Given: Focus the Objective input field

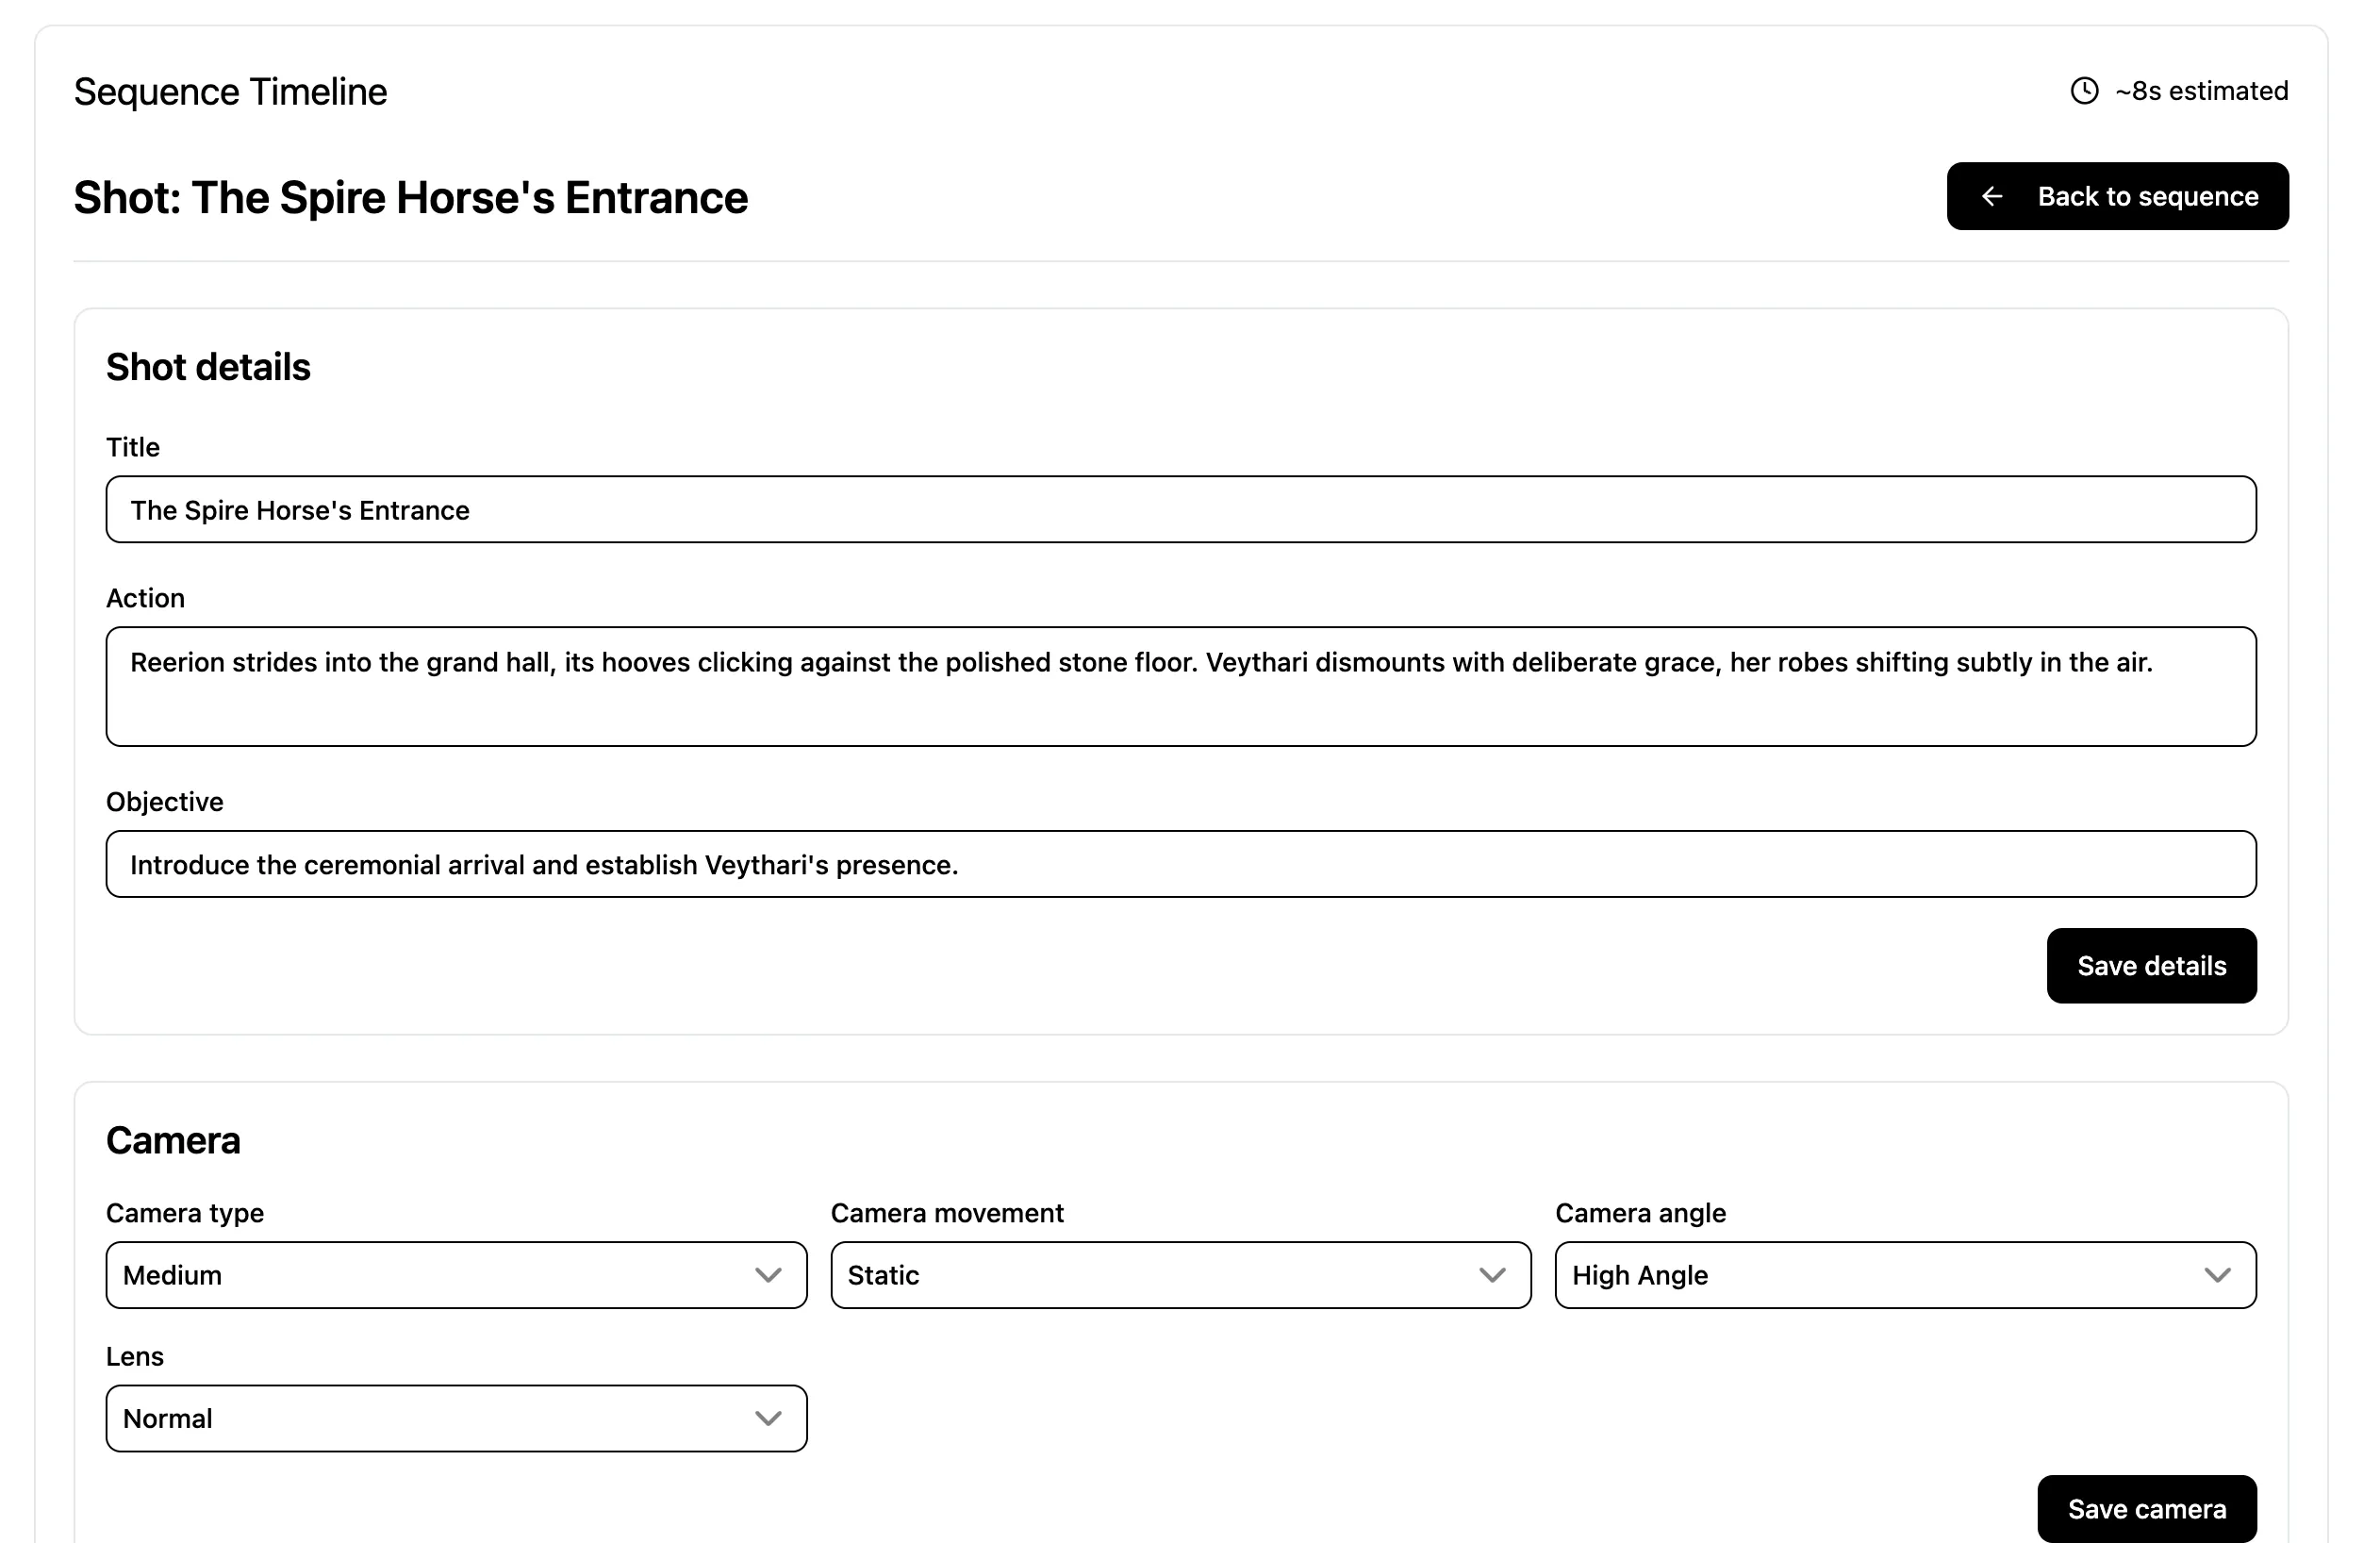Looking at the screenshot, I should click(x=1181, y=864).
